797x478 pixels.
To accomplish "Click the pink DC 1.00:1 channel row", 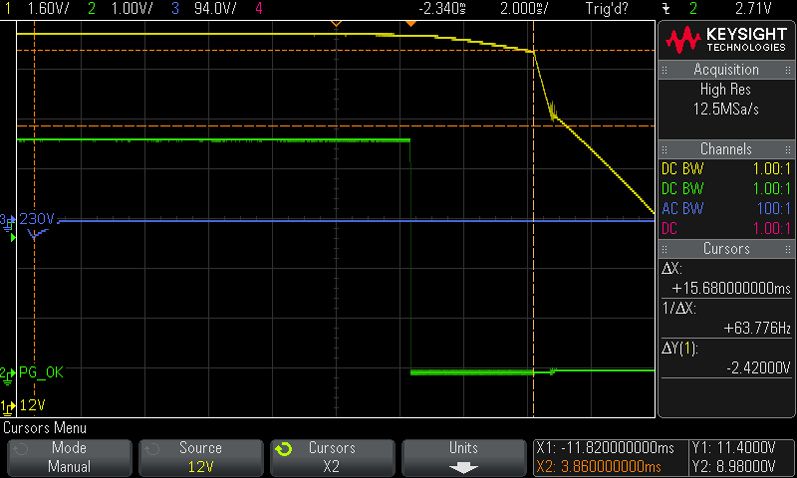I will [x=726, y=228].
